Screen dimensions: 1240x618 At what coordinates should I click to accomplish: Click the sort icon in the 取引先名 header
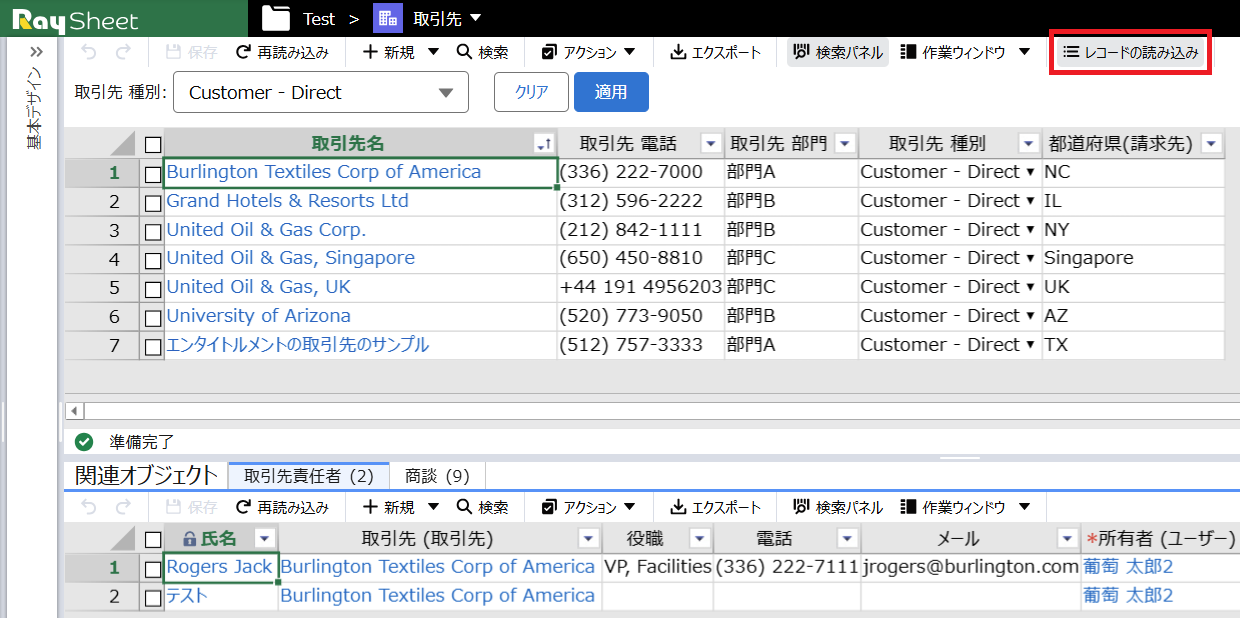point(544,144)
